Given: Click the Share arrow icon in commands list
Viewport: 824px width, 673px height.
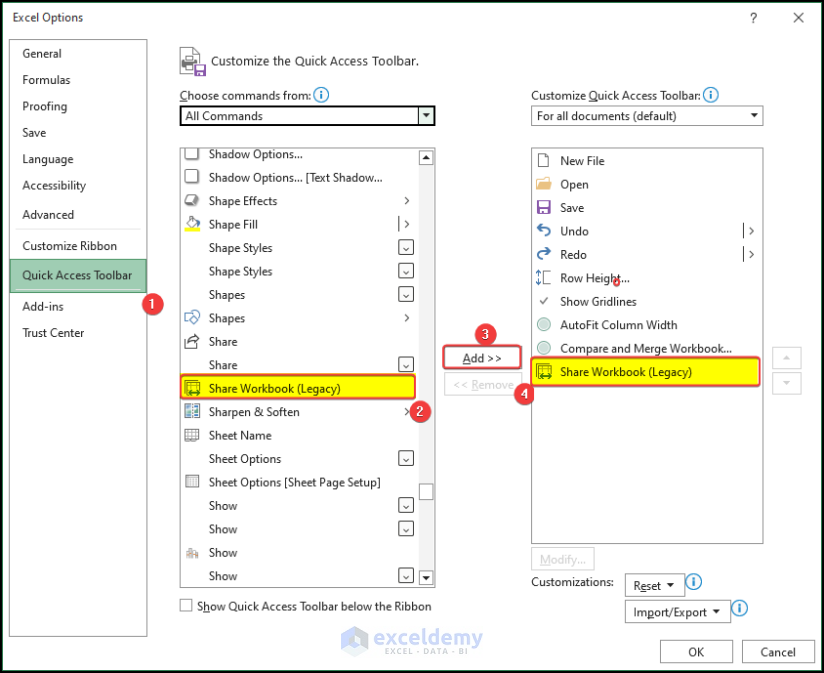Looking at the screenshot, I should point(192,341).
